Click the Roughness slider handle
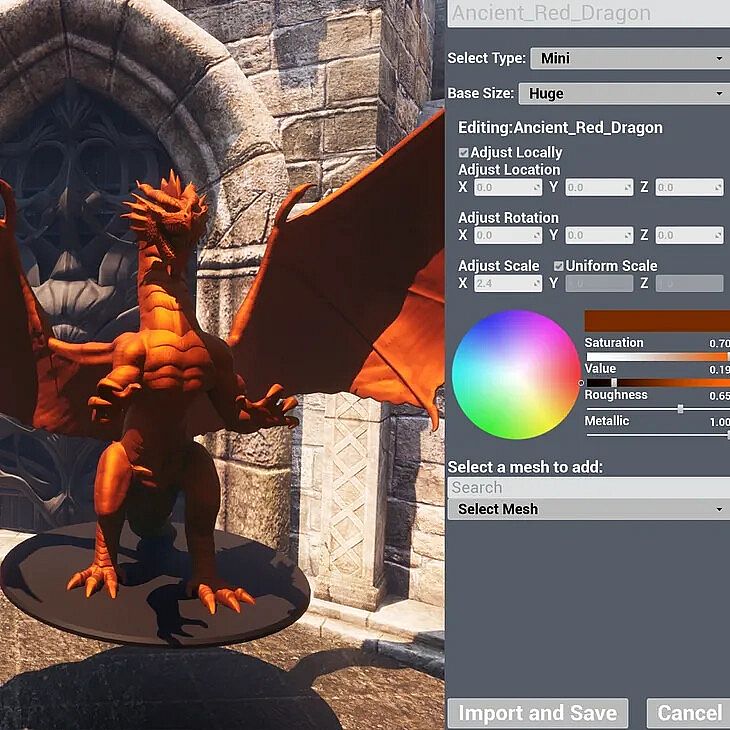The height and width of the screenshot is (730, 730). (x=680, y=409)
